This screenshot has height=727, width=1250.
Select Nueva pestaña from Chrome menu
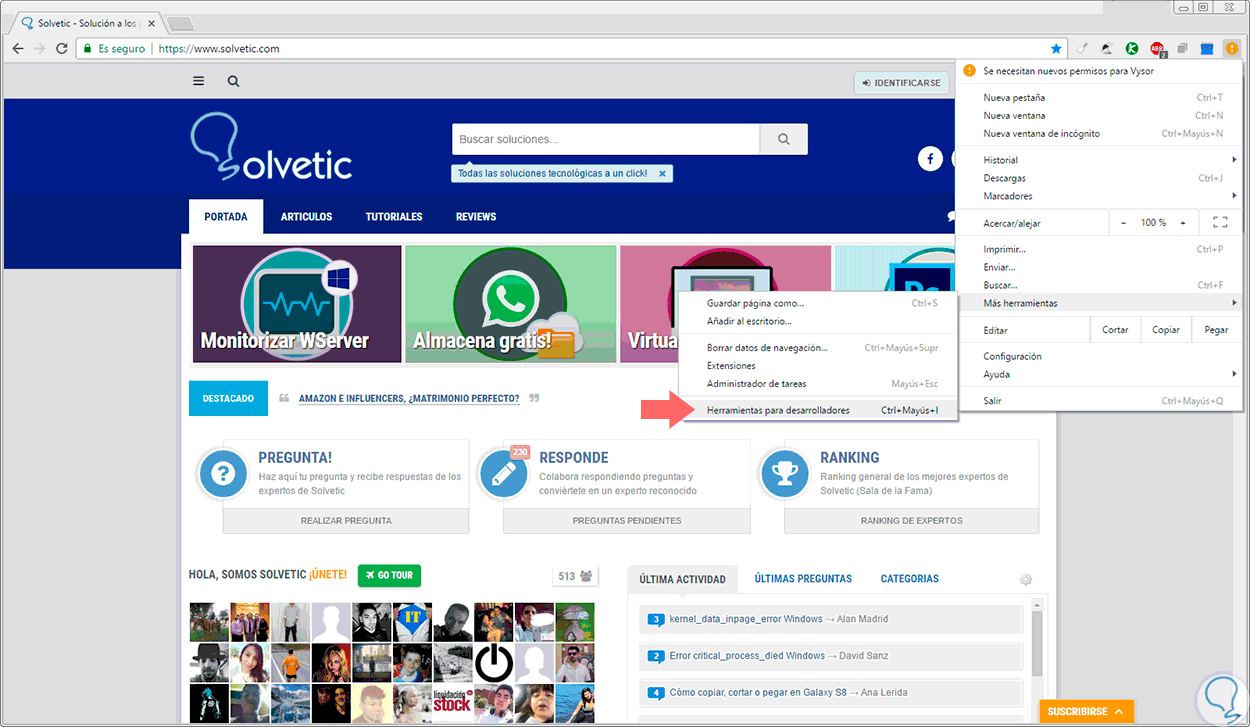[x=1102, y=98]
